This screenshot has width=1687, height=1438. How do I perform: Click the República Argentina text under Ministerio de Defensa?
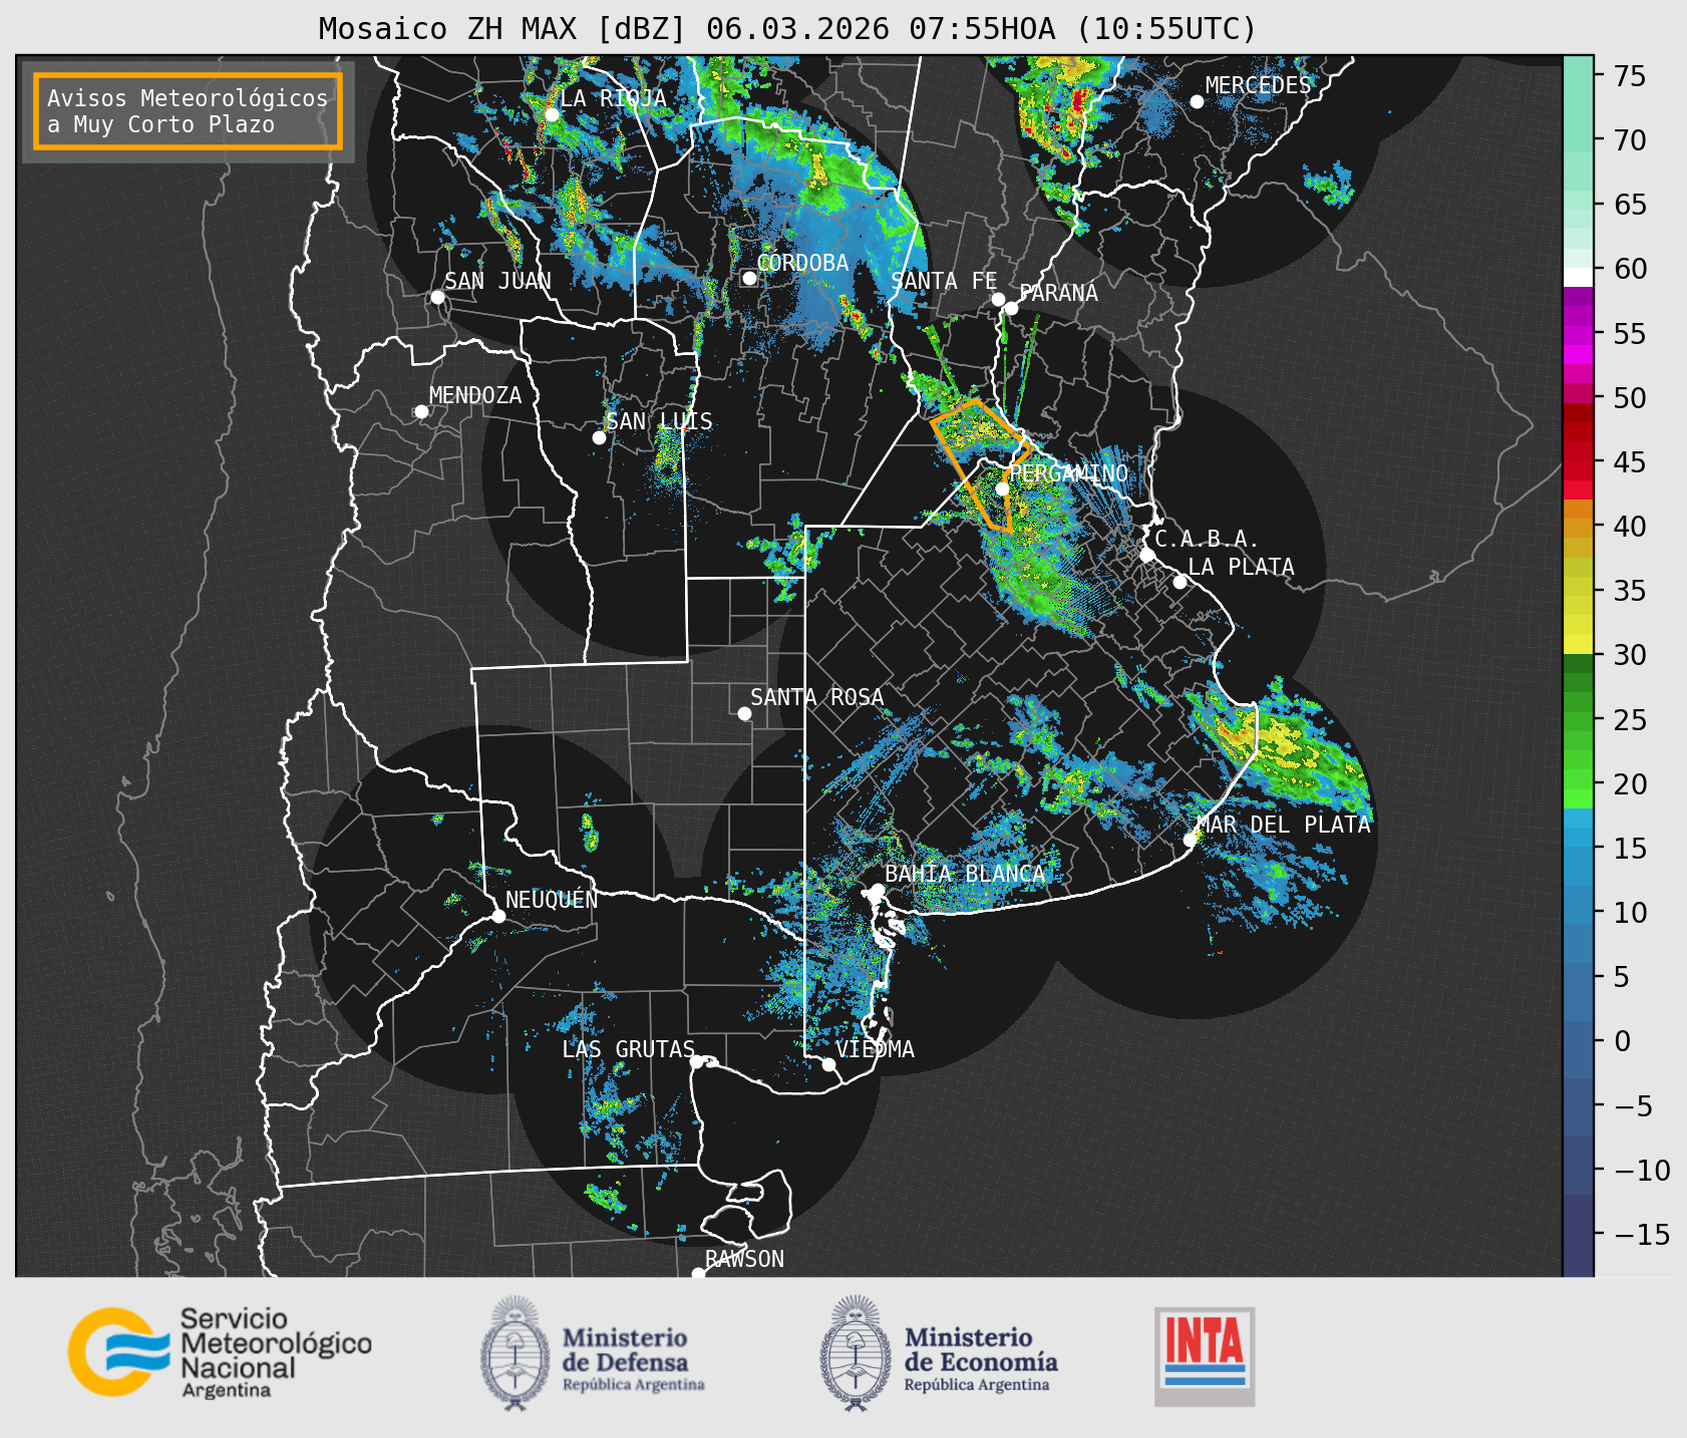(634, 1385)
